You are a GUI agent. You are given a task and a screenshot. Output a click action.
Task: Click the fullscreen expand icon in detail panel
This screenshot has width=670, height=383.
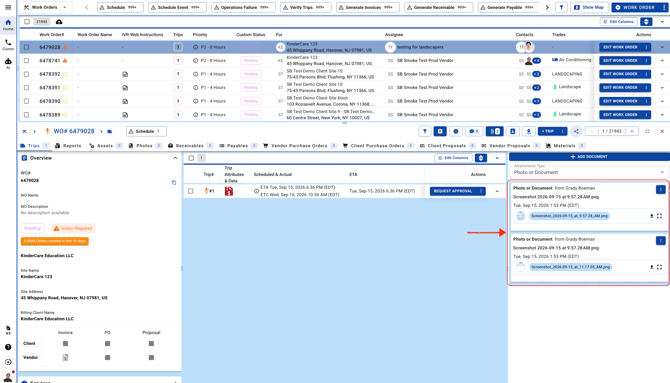point(647,131)
